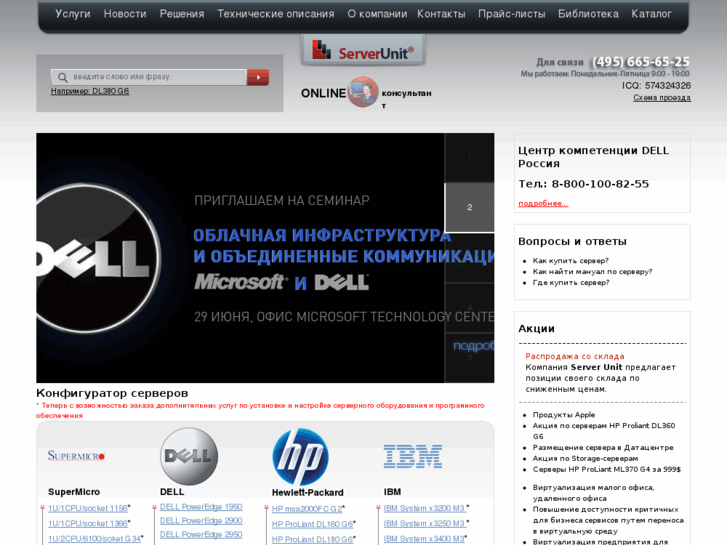Open 'Где купить сервер?' question
The height and width of the screenshot is (545, 727).
(x=571, y=282)
